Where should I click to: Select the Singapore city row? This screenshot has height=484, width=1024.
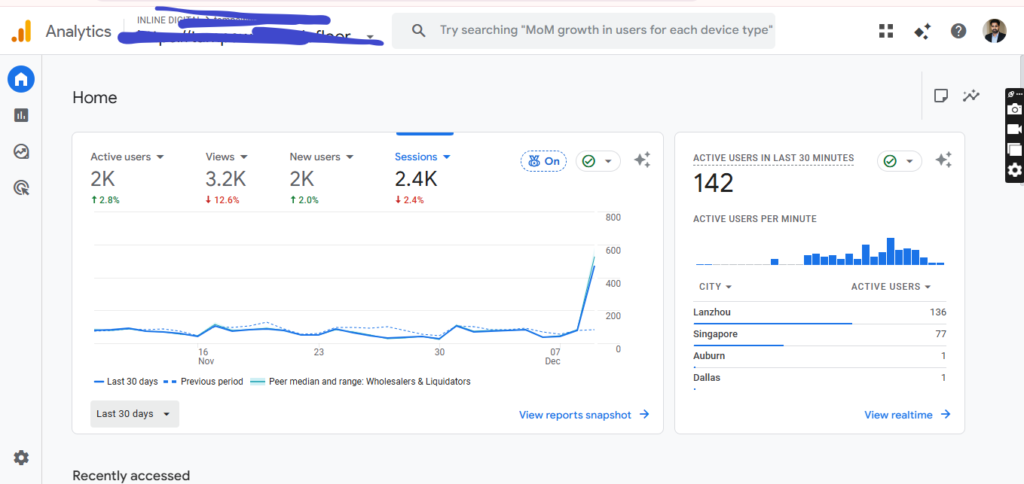820,334
